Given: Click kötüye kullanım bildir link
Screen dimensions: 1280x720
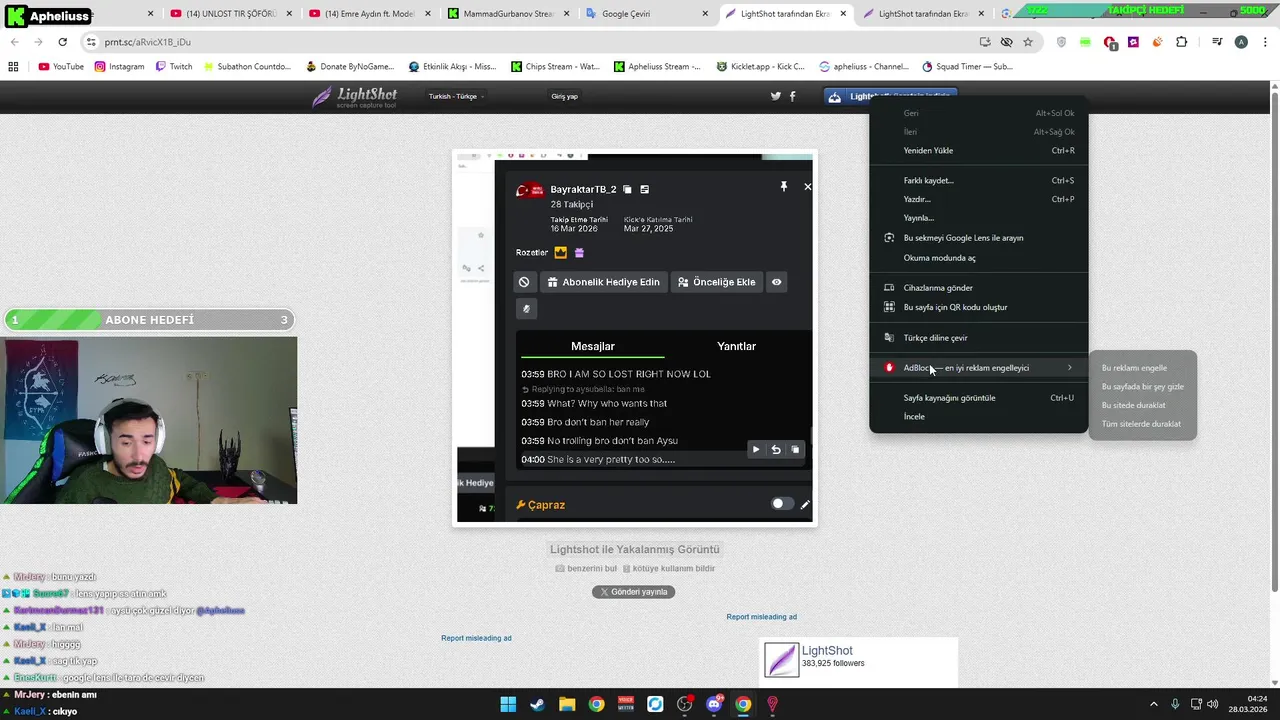Looking at the screenshot, I should point(669,569).
